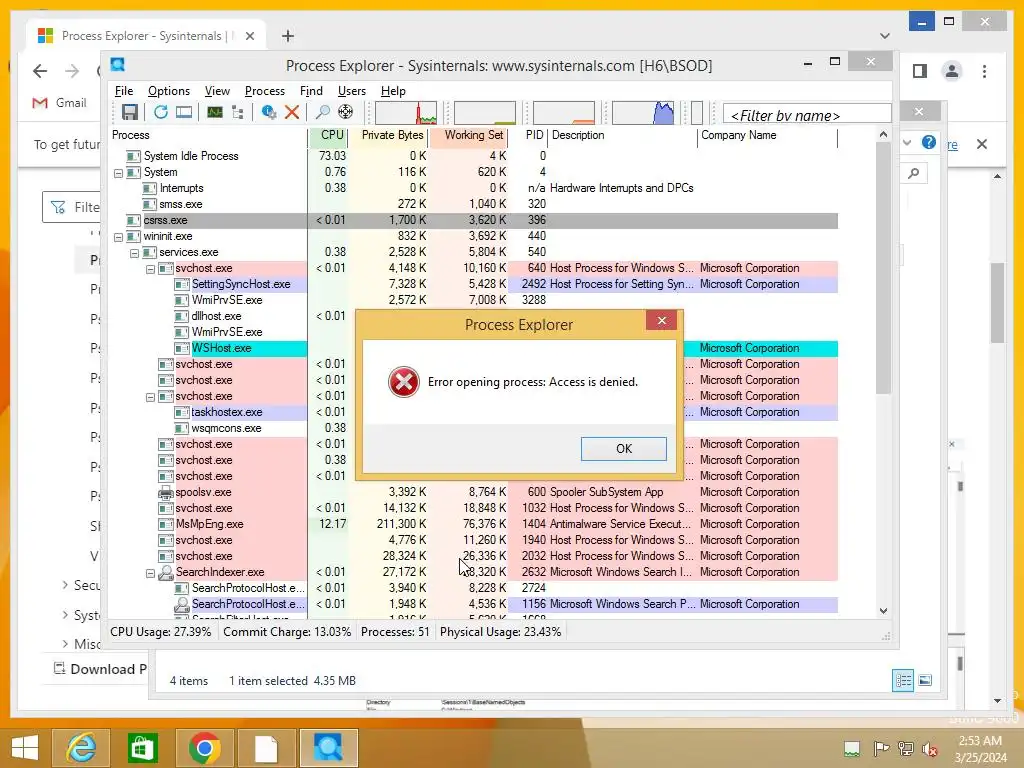Collapse the SearchIndexer.exe tree node
The height and width of the screenshot is (768, 1024).
(150, 573)
